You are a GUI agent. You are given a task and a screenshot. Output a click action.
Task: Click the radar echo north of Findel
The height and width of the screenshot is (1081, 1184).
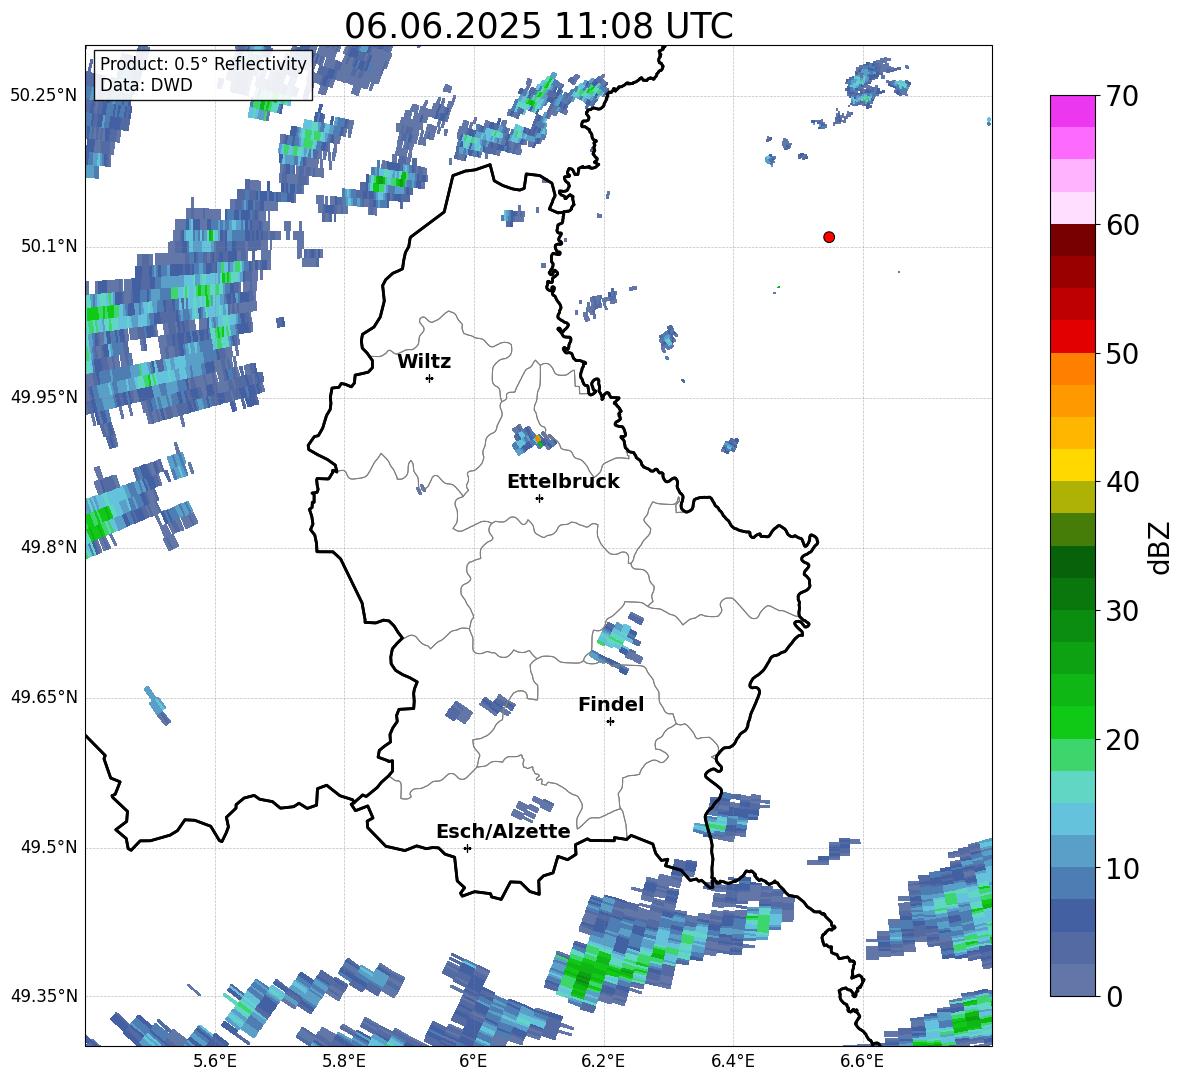click(x=618, y=642)
